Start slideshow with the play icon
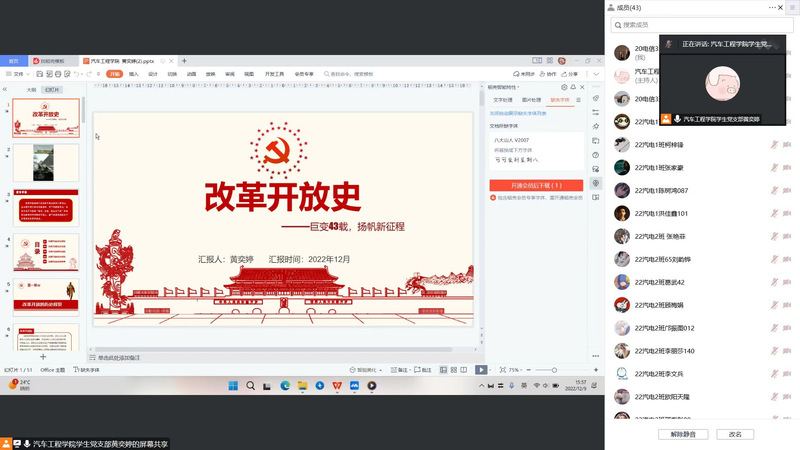This screenshot has height=450, width=800. tap(481, 370)
